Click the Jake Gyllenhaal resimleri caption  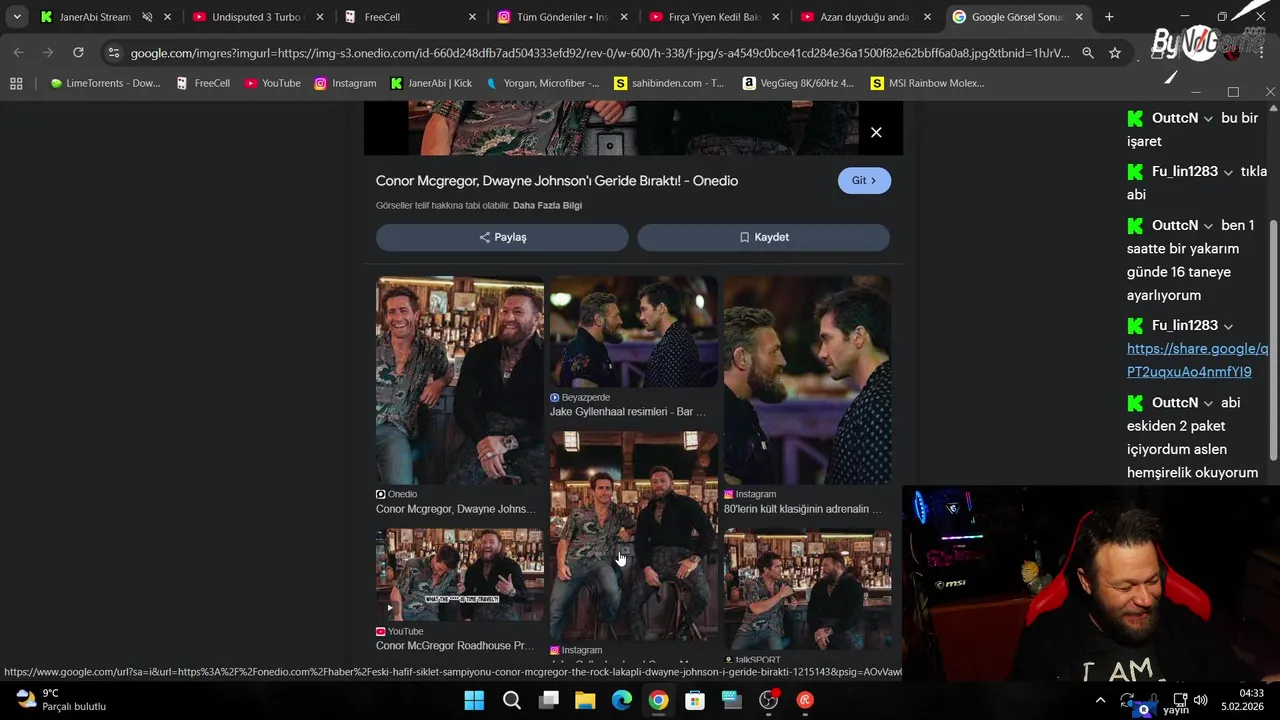[x=627, y=412]
